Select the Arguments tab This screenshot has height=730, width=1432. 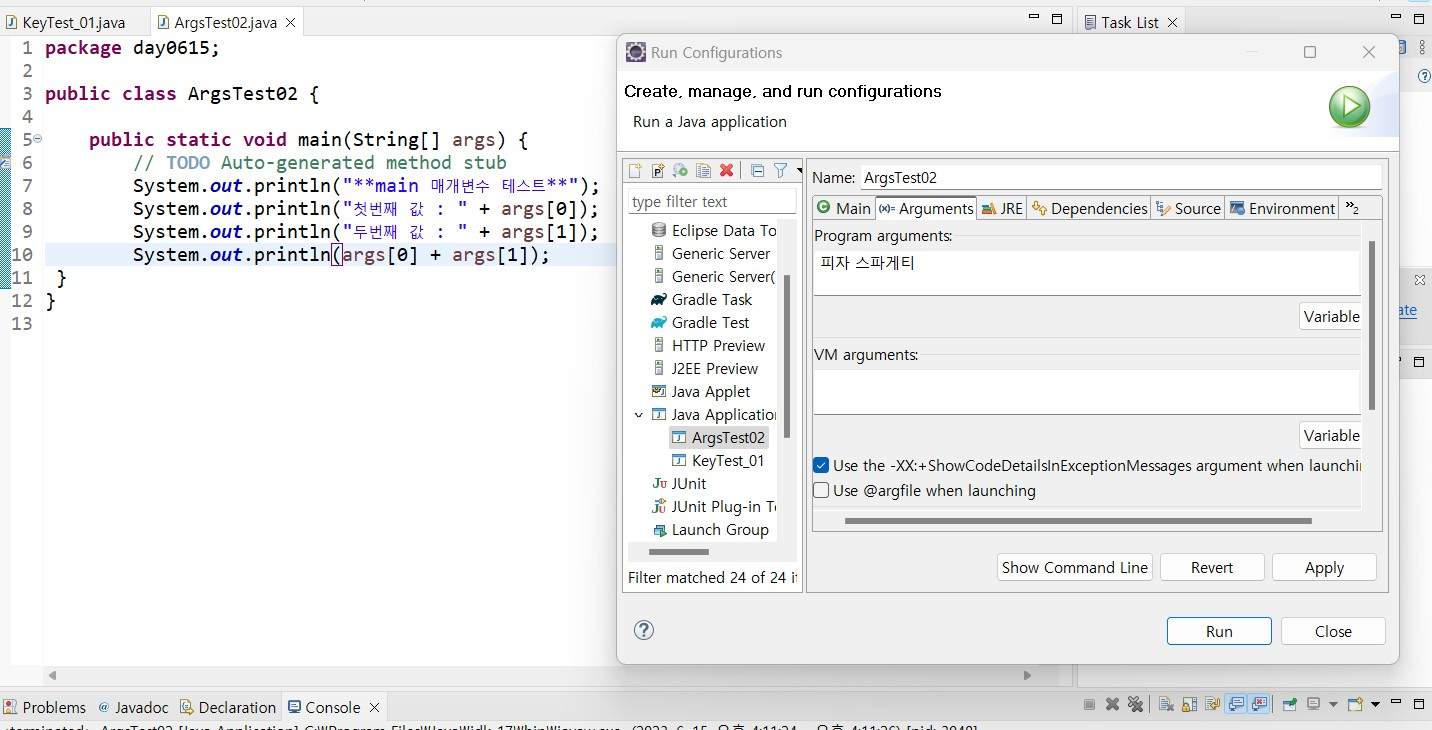click(x=926, y=208)
